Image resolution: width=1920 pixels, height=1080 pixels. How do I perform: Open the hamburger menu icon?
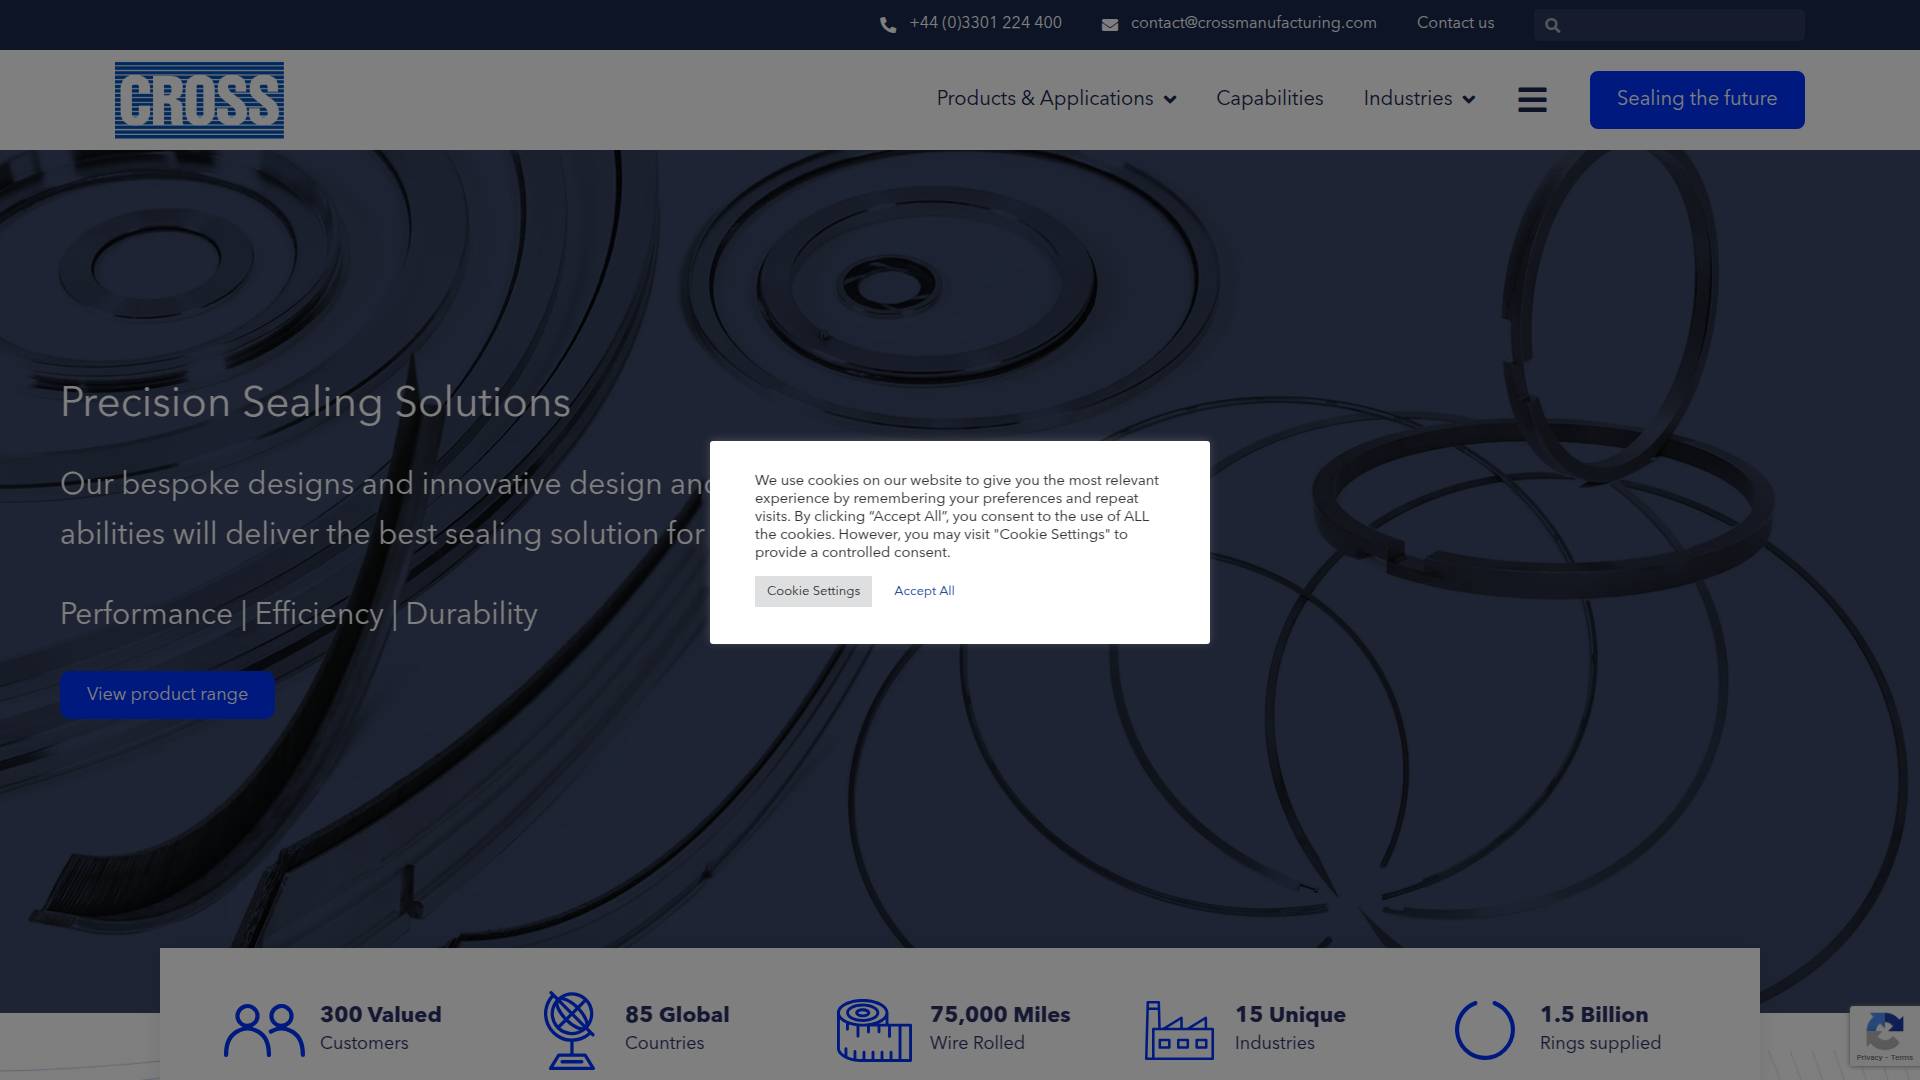point(1531,100)
